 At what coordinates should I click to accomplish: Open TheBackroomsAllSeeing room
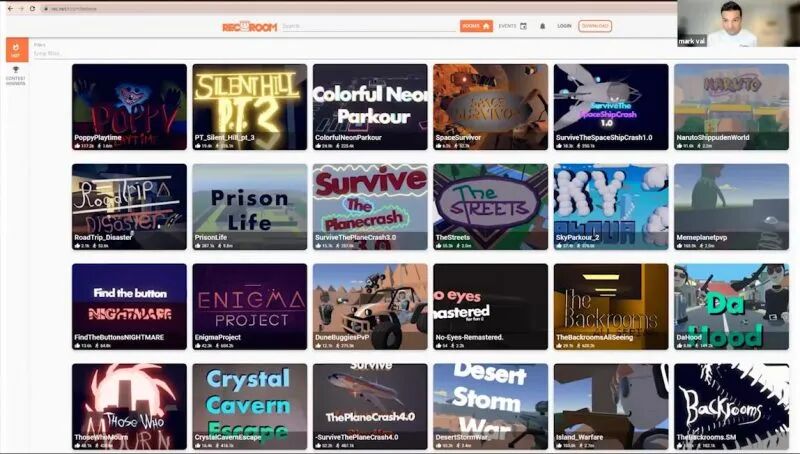pyautogui.click(x=611, y=307)
